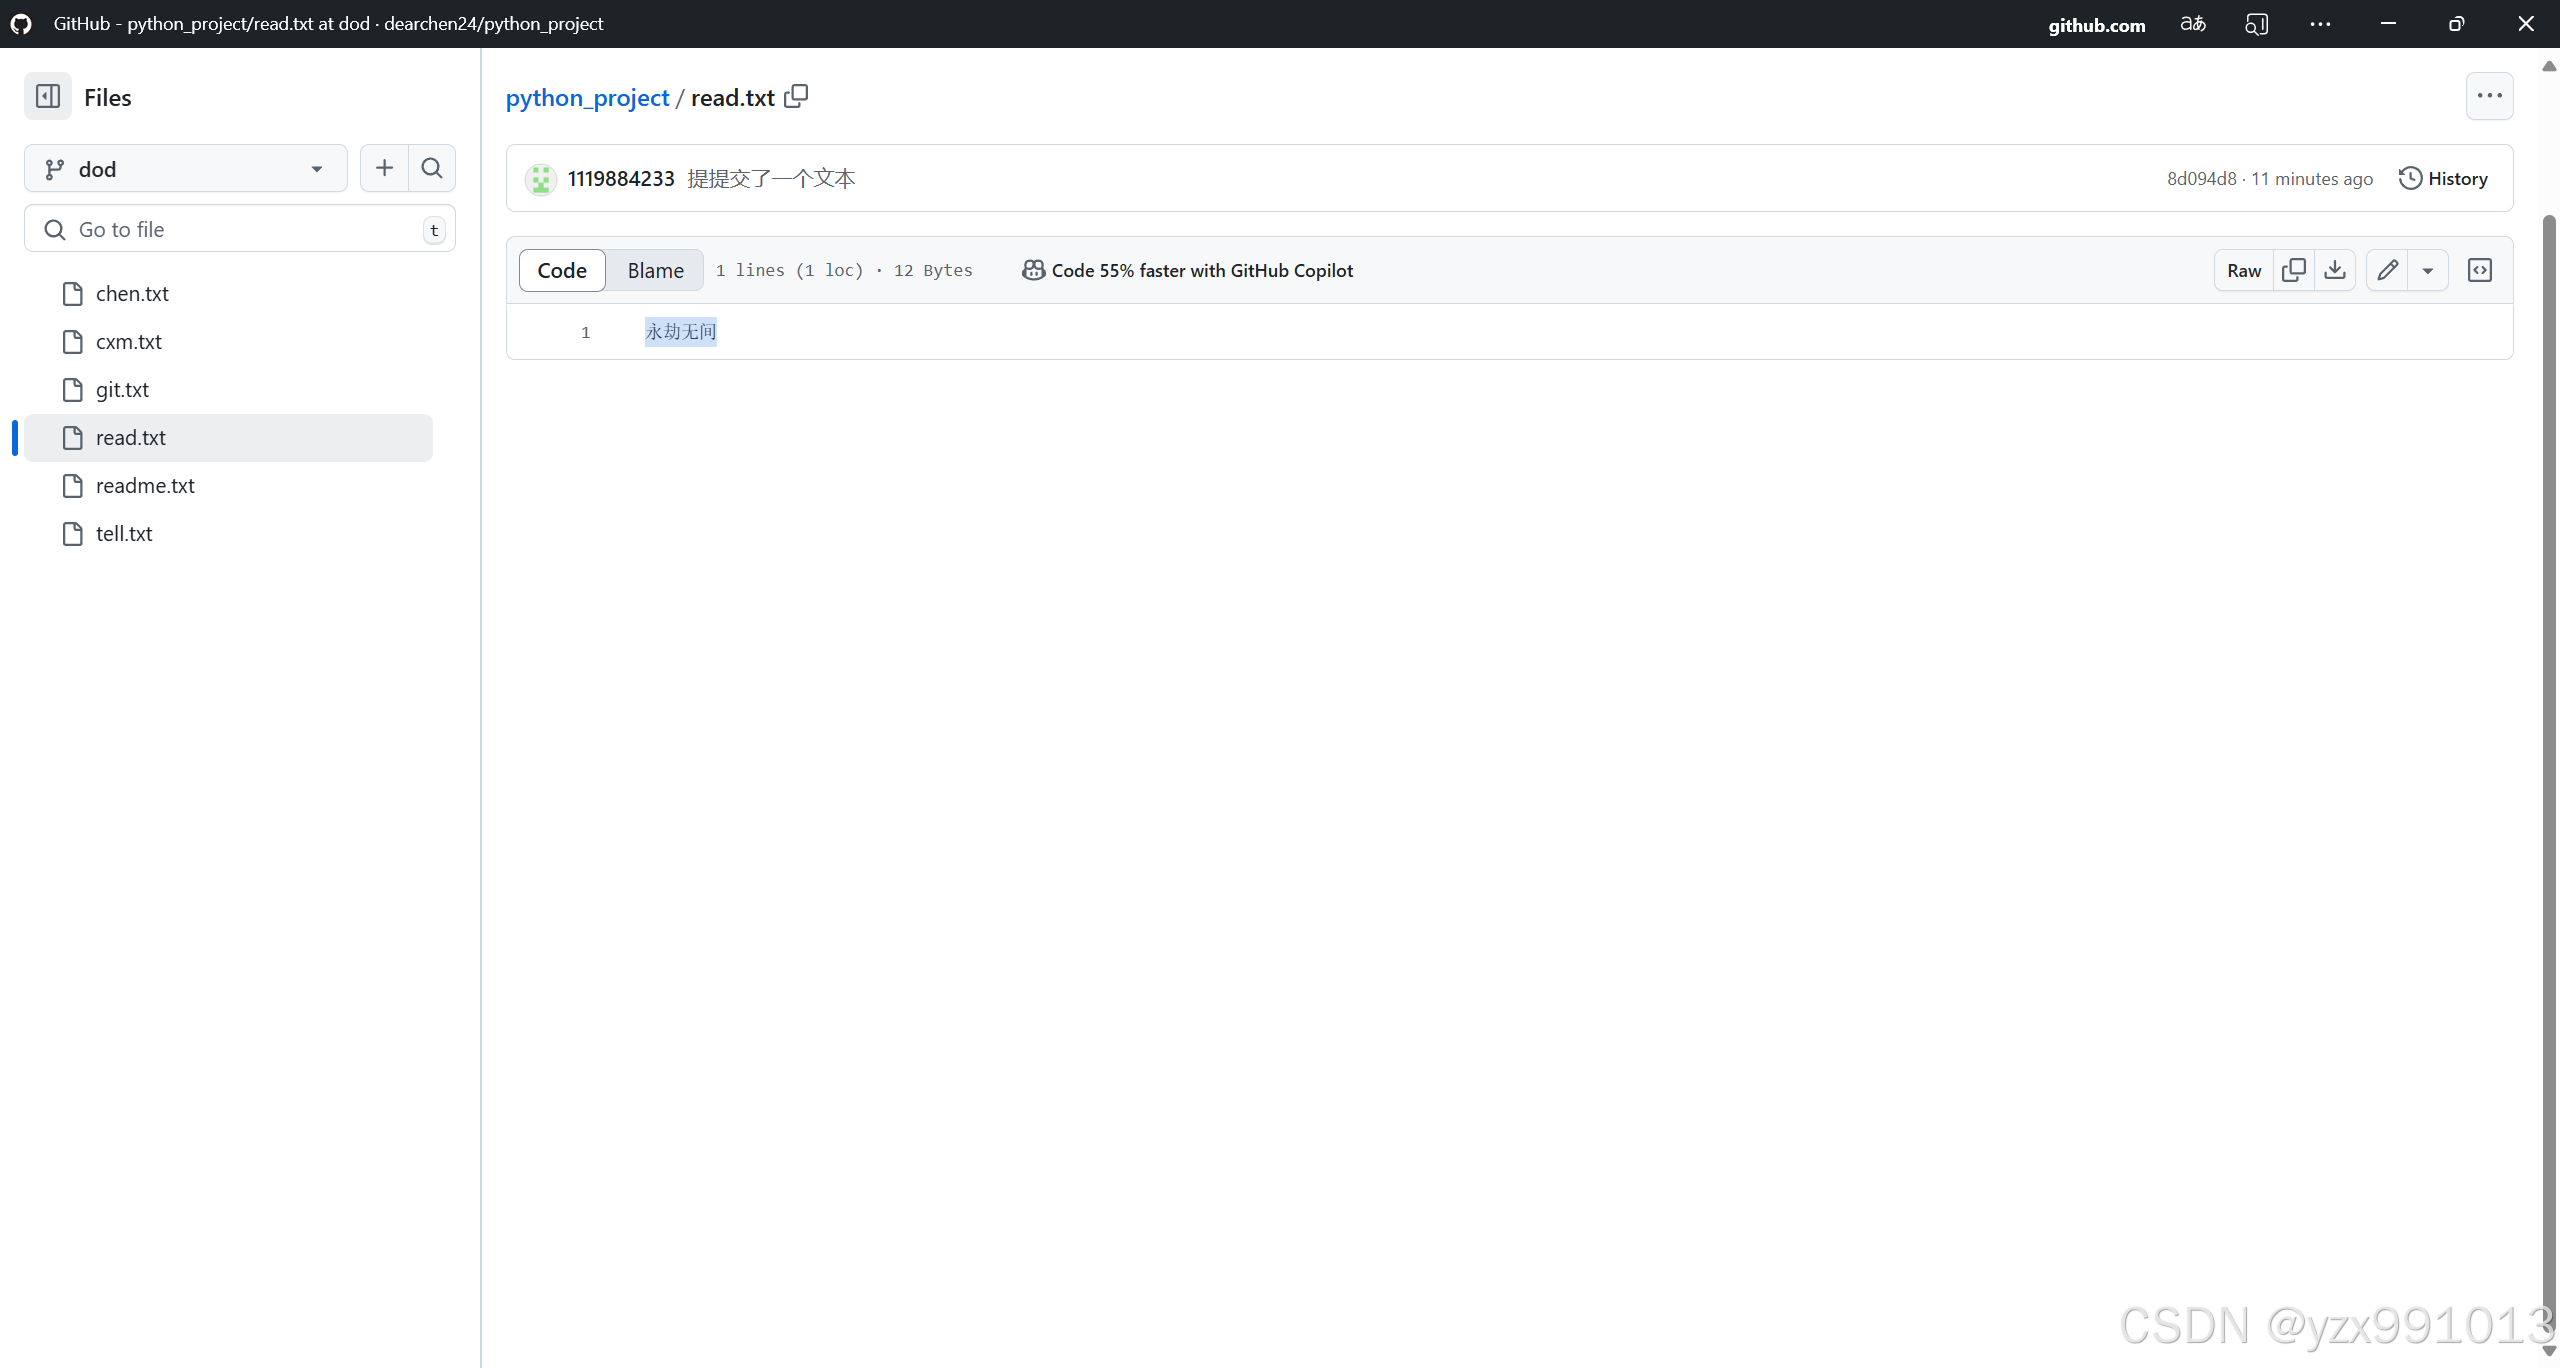This screenshot has width=2560, height=1368.
Task: Expand more edit options arrow
Action: tap(2428, 270)
